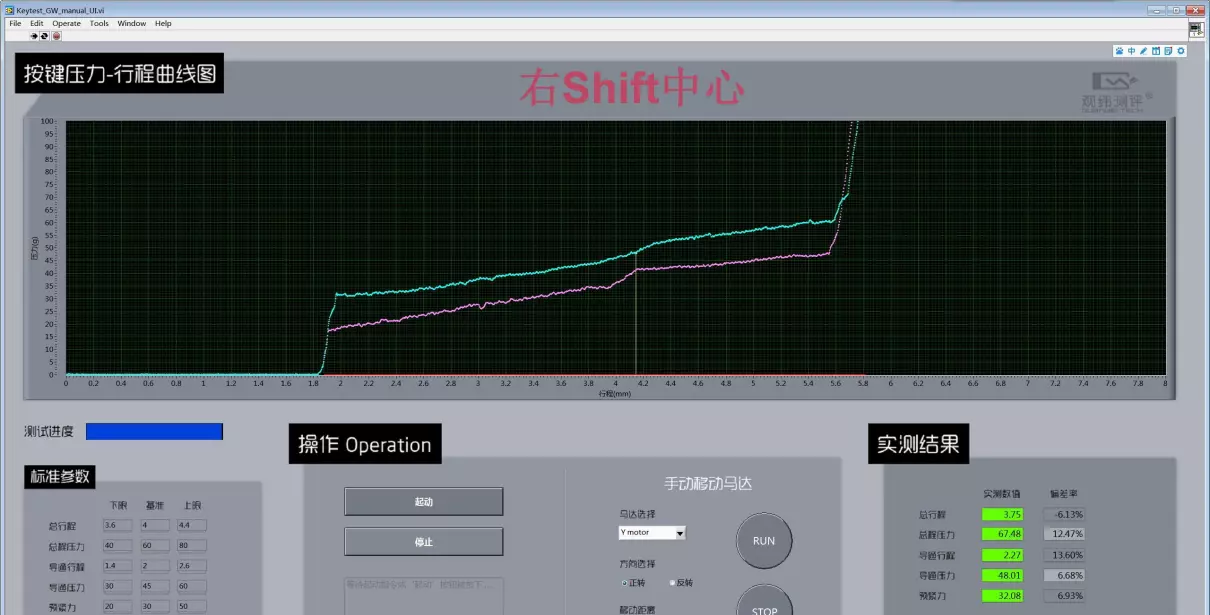The image size is (1210, 615).
Task: Click the 起动 start button
Action: (x=423, y=502)
